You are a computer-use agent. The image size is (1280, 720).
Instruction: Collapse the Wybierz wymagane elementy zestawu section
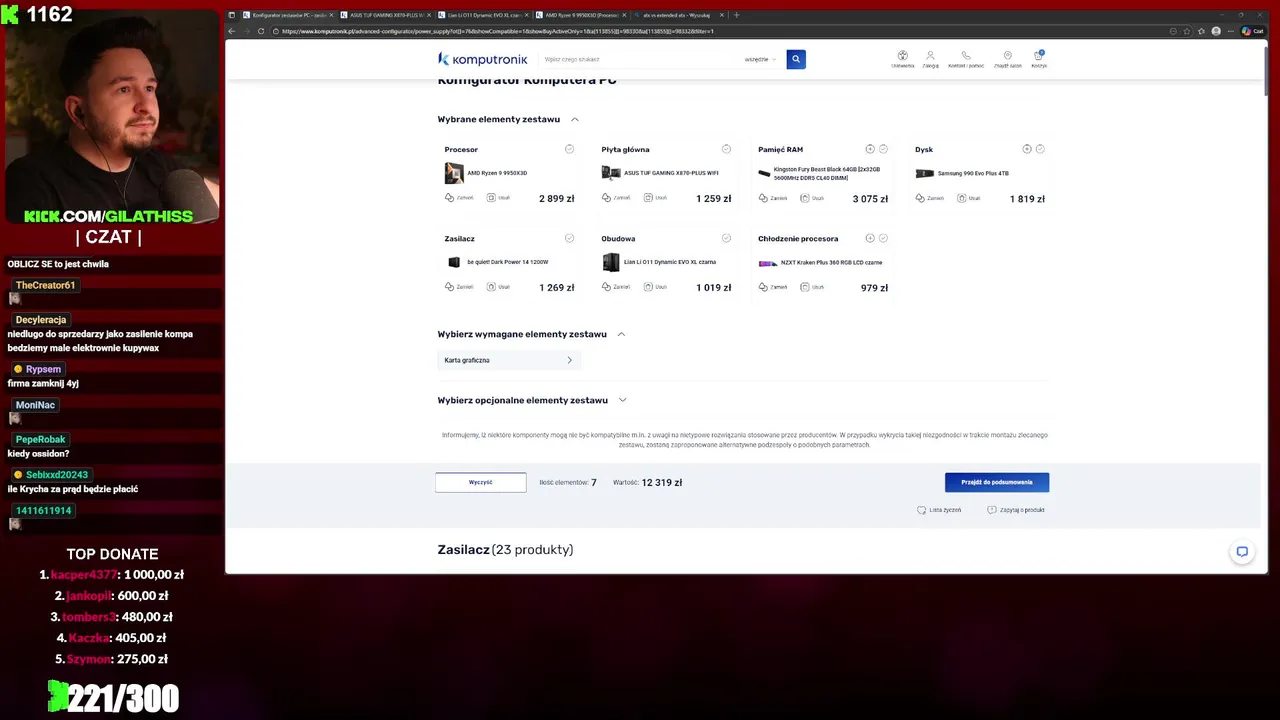tap(621, 334)
